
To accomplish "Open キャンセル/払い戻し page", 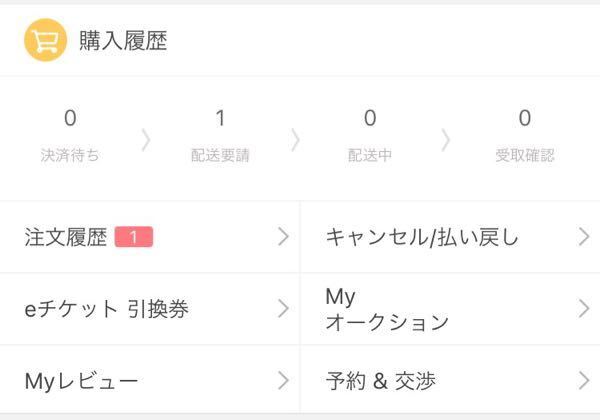I will pyautogui.click(x=450, y=237).
